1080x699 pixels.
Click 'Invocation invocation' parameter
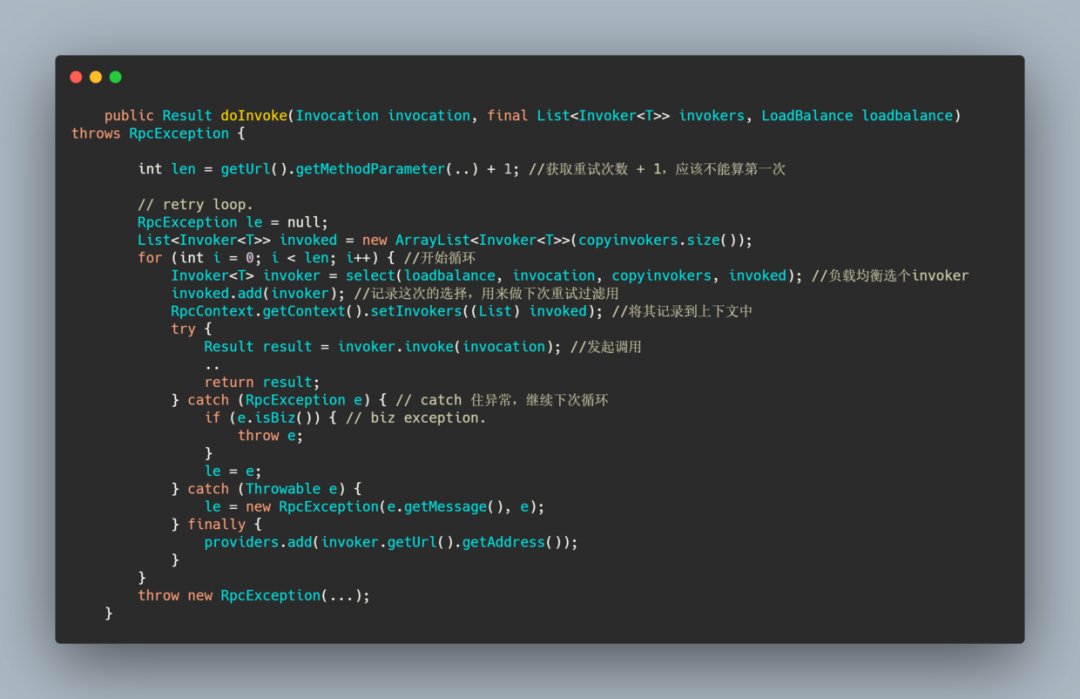coord(383,116)
